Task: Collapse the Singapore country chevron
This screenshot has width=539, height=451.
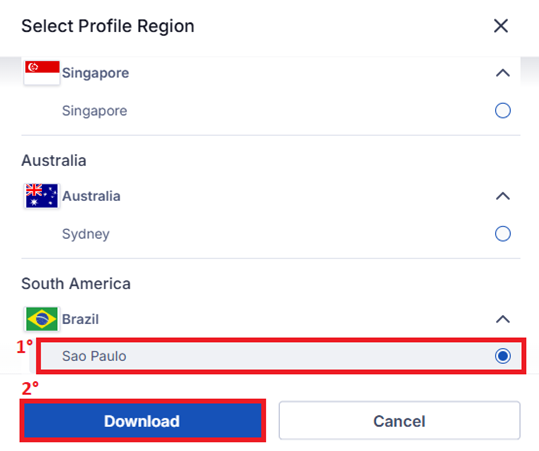Action: 503,73
